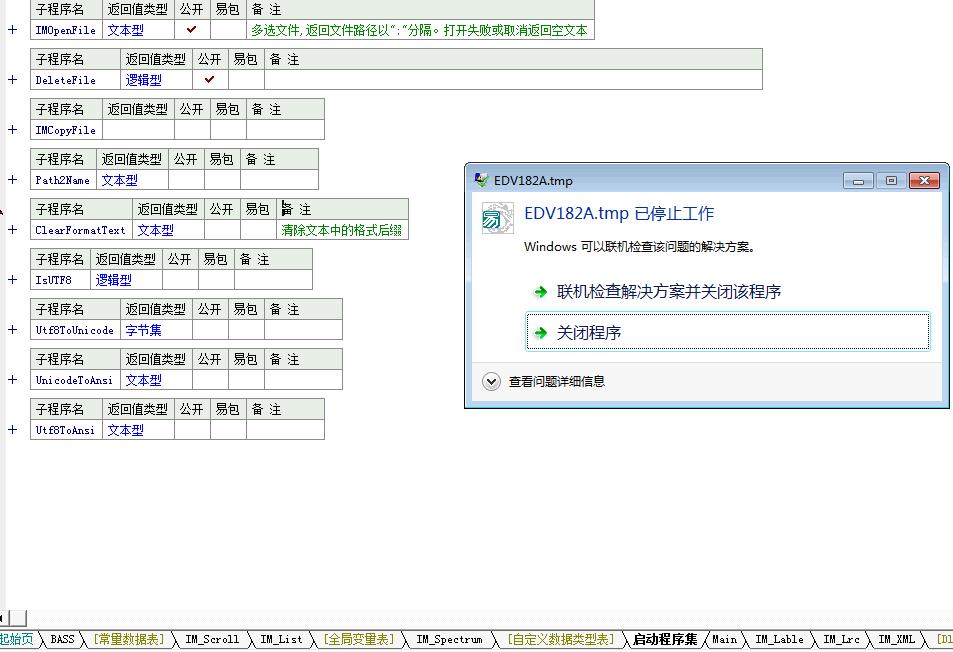Viewport: 953px width, 652px height.
Task: Toggle the 公开 cell for IsUTF8
Action: (x=180, y=280)
